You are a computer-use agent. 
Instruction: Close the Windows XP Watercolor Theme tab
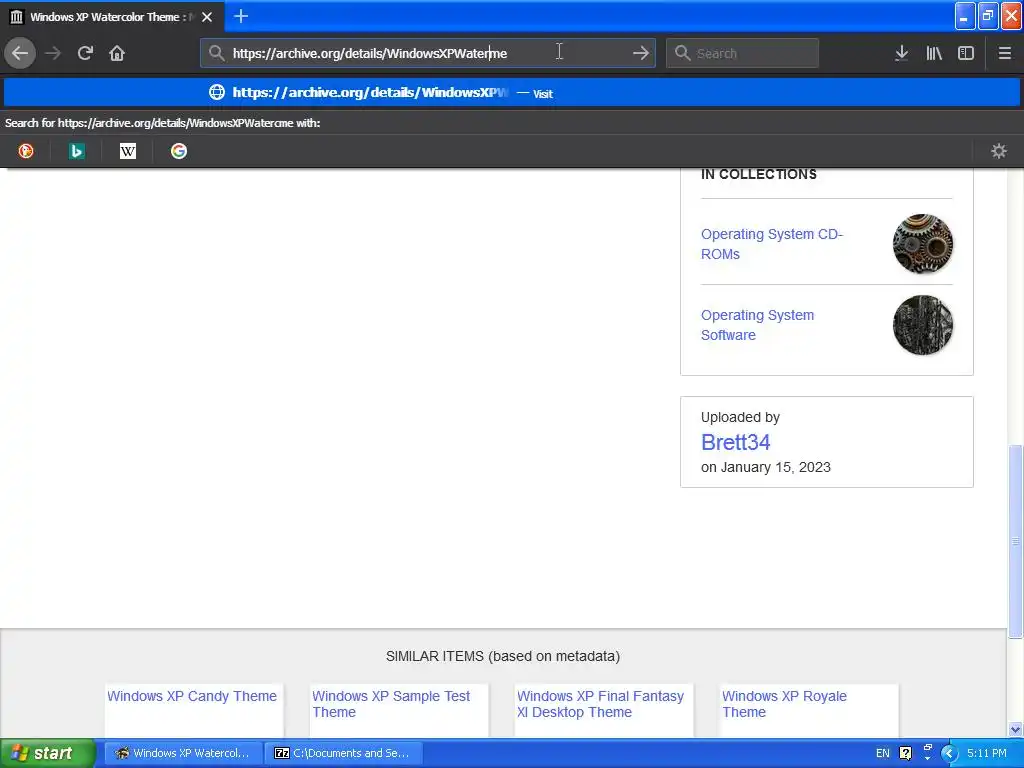[x=207, y=17]
